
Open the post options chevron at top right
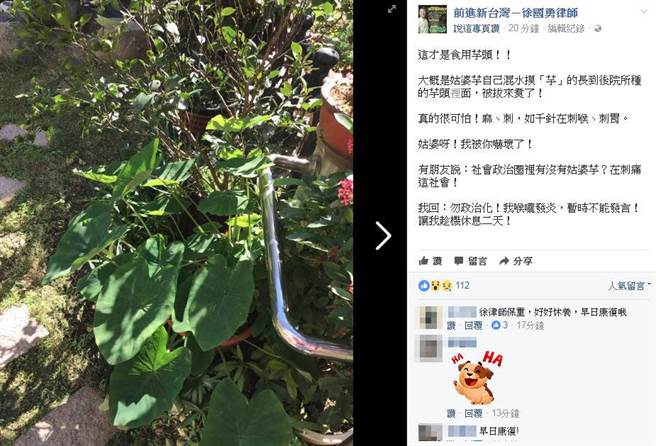(x=644, y=12)
